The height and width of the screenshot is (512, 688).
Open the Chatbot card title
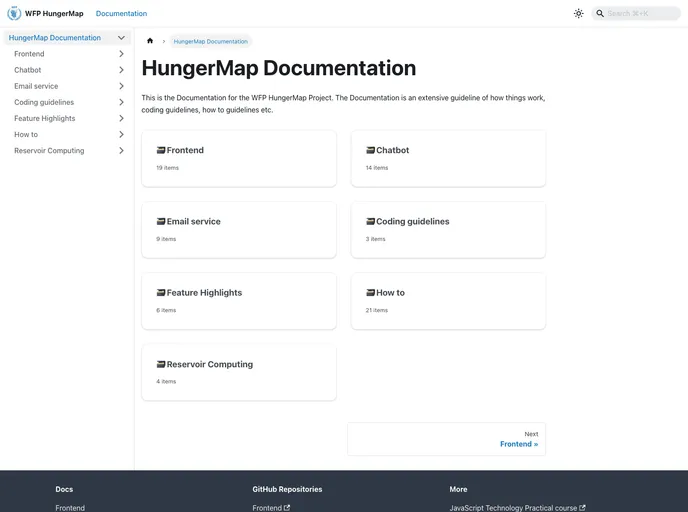coord(393,150)
